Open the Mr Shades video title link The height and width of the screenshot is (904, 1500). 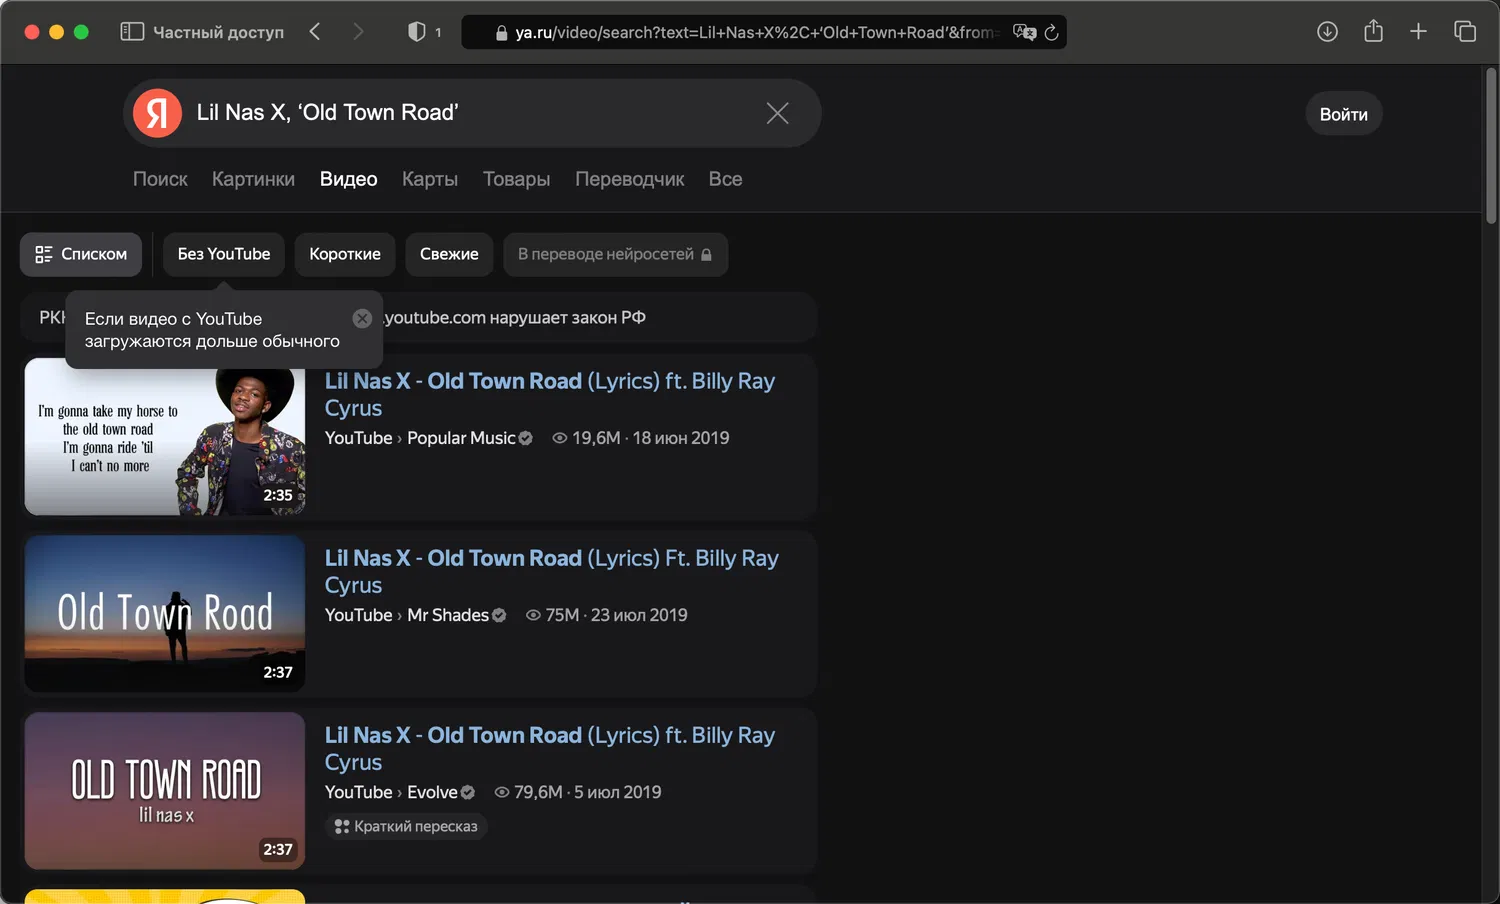[552, 571]
